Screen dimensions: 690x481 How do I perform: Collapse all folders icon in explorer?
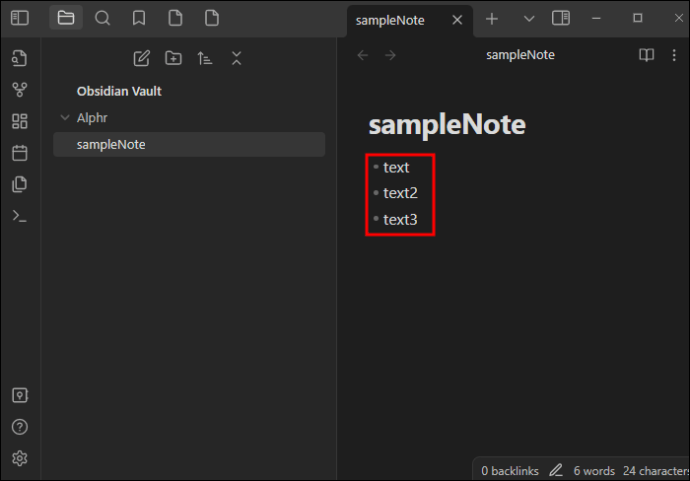click(237, 58)
